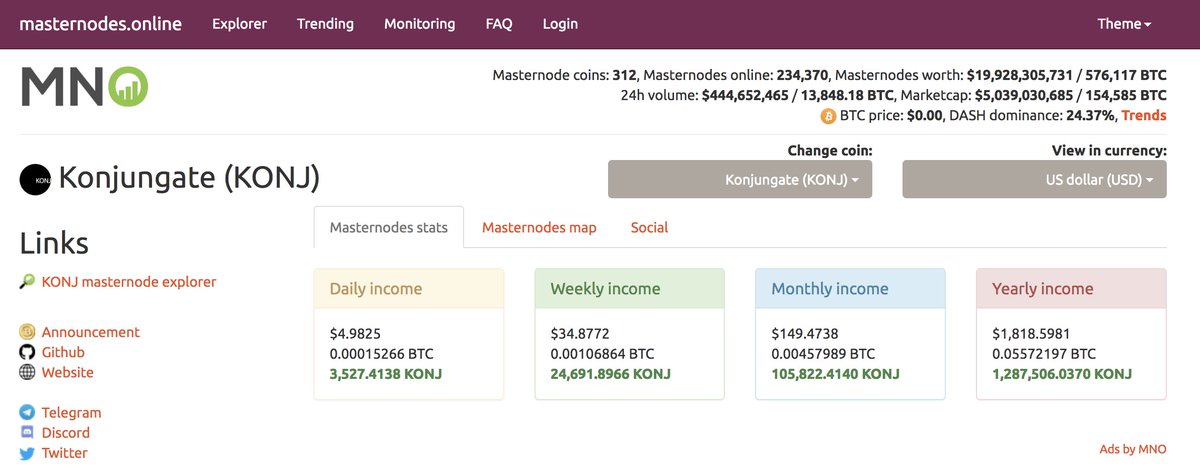The height and width of the screenshot is (476, 1200).
Task: Click the Announcement bitcoin-talk icon
Action: point(27,332)
